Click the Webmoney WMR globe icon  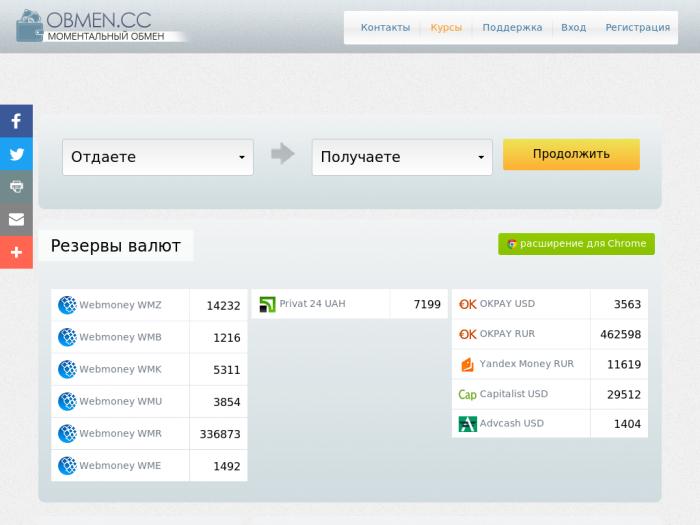point(67,433)
